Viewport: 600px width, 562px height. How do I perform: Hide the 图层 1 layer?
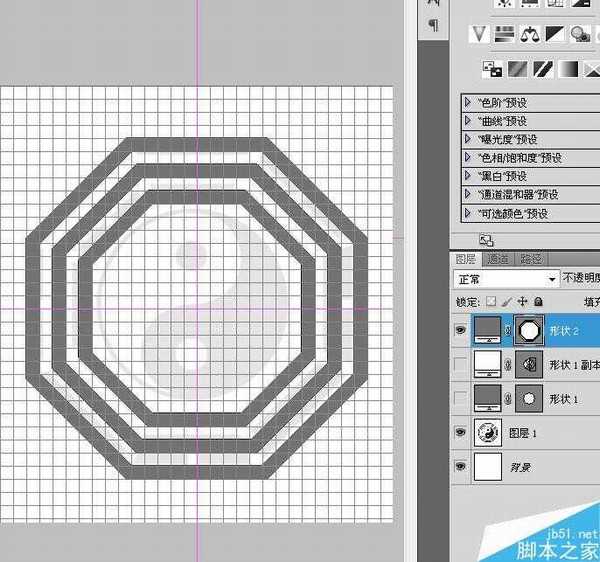(x=460, y=432)
